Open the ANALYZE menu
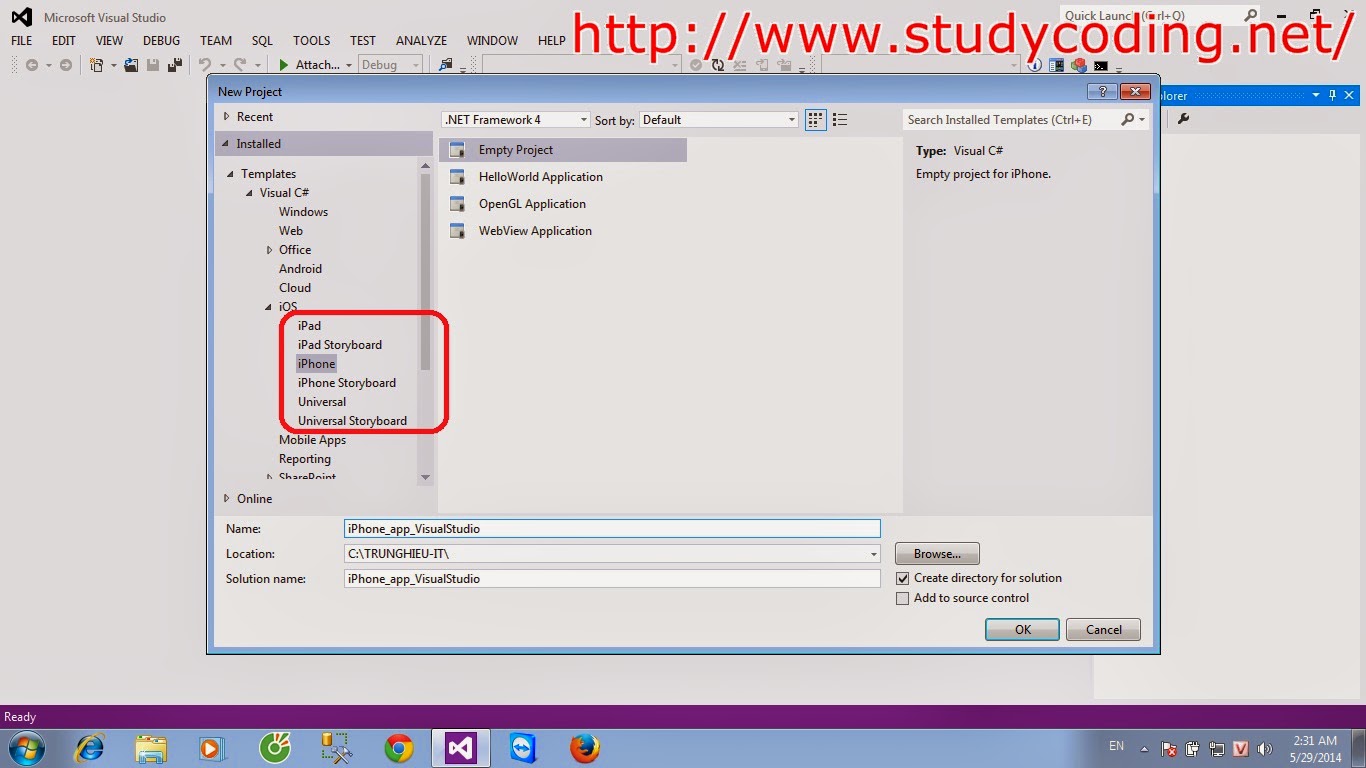Screen dimensions: 1366x768 (421, 41)
